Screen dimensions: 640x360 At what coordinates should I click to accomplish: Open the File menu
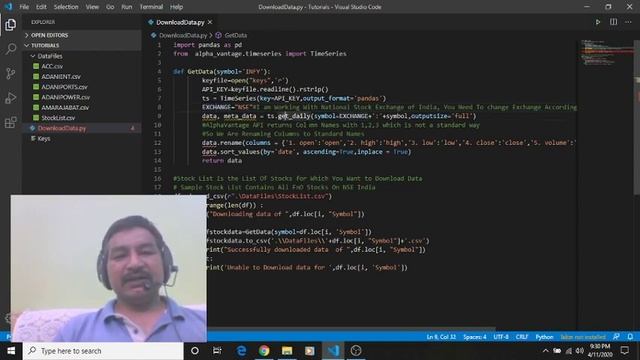24,7
